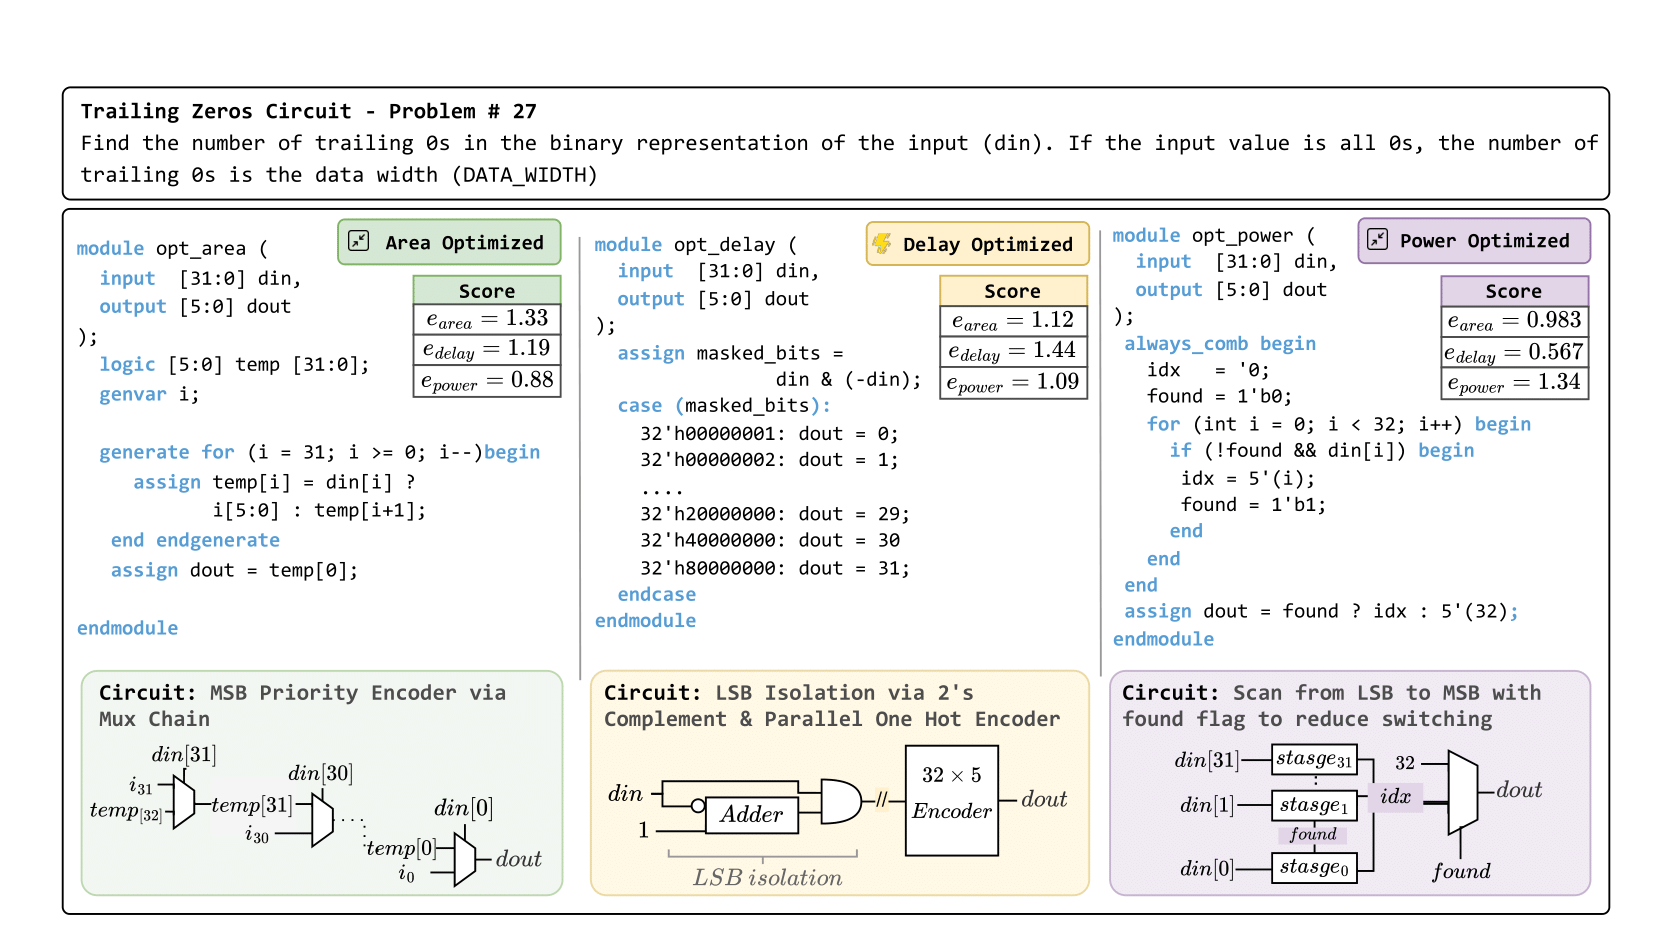This screenshot has height=948, width=1667.
Task: Click the line "assign dout = temp[0];"
Action: pos(234,570)
